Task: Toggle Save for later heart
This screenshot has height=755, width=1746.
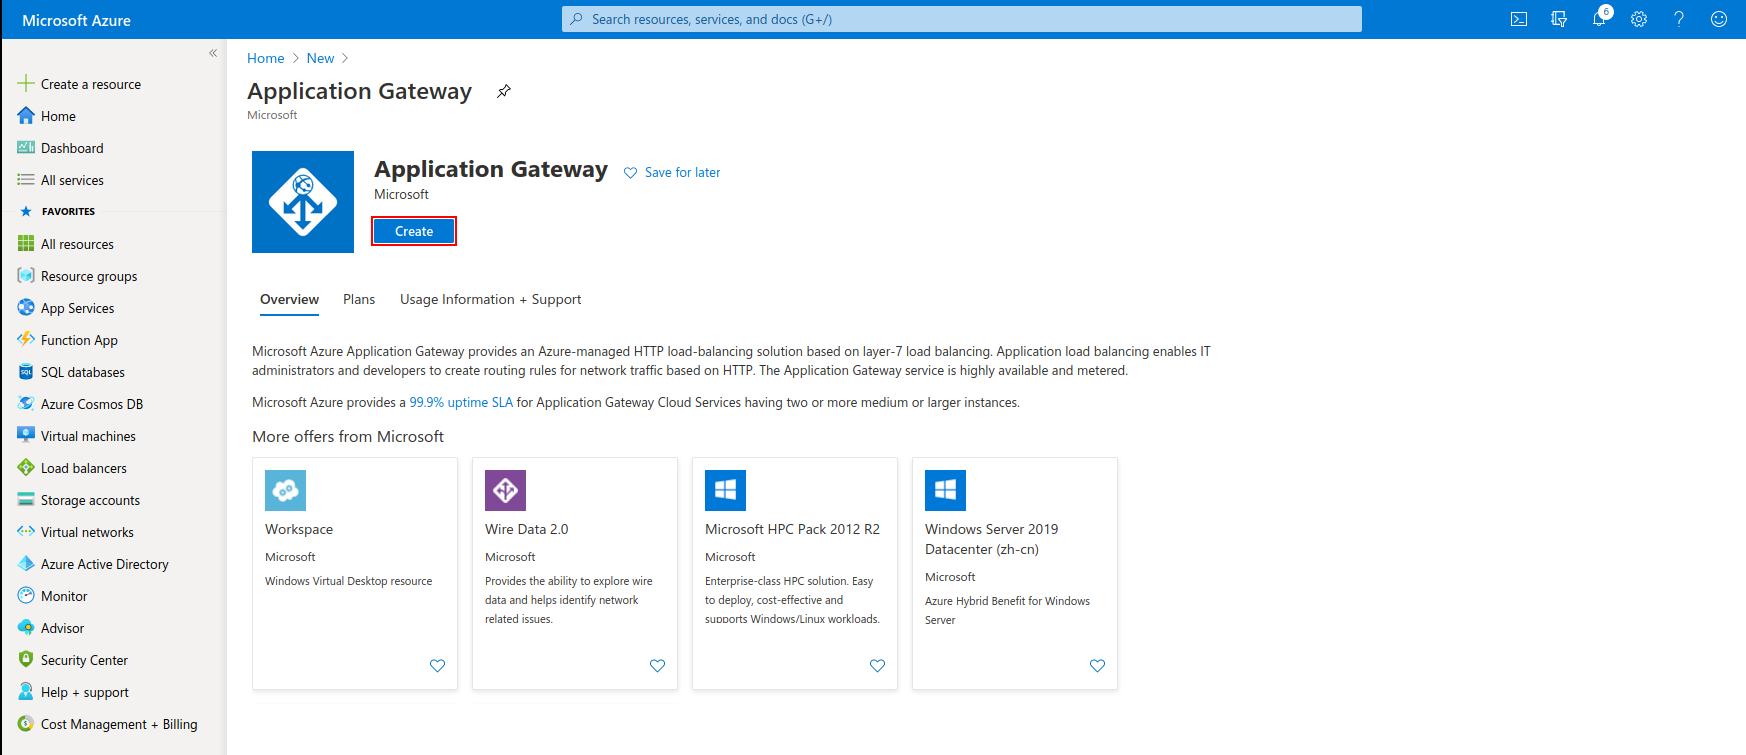Action: (631, 173)
